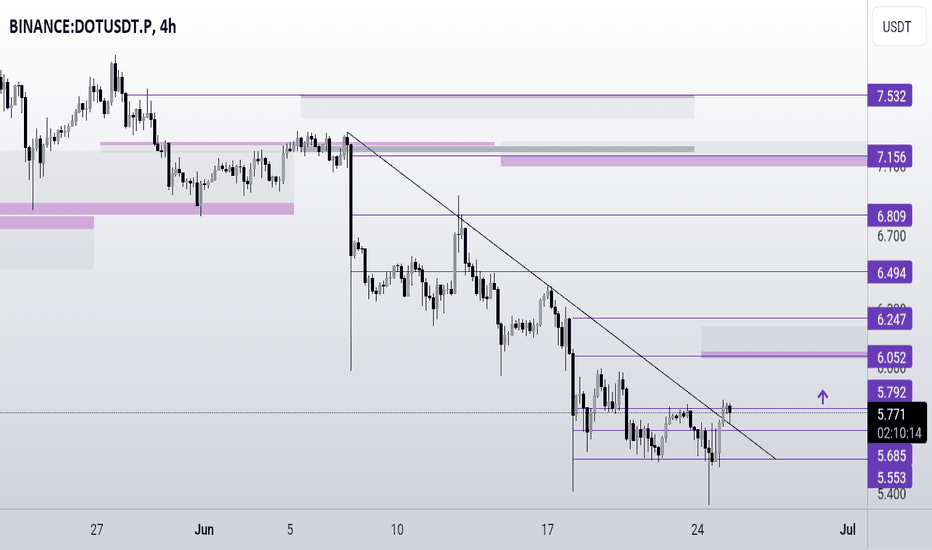
Task: Click the 6.809 price label
Action: click(890, 216)
